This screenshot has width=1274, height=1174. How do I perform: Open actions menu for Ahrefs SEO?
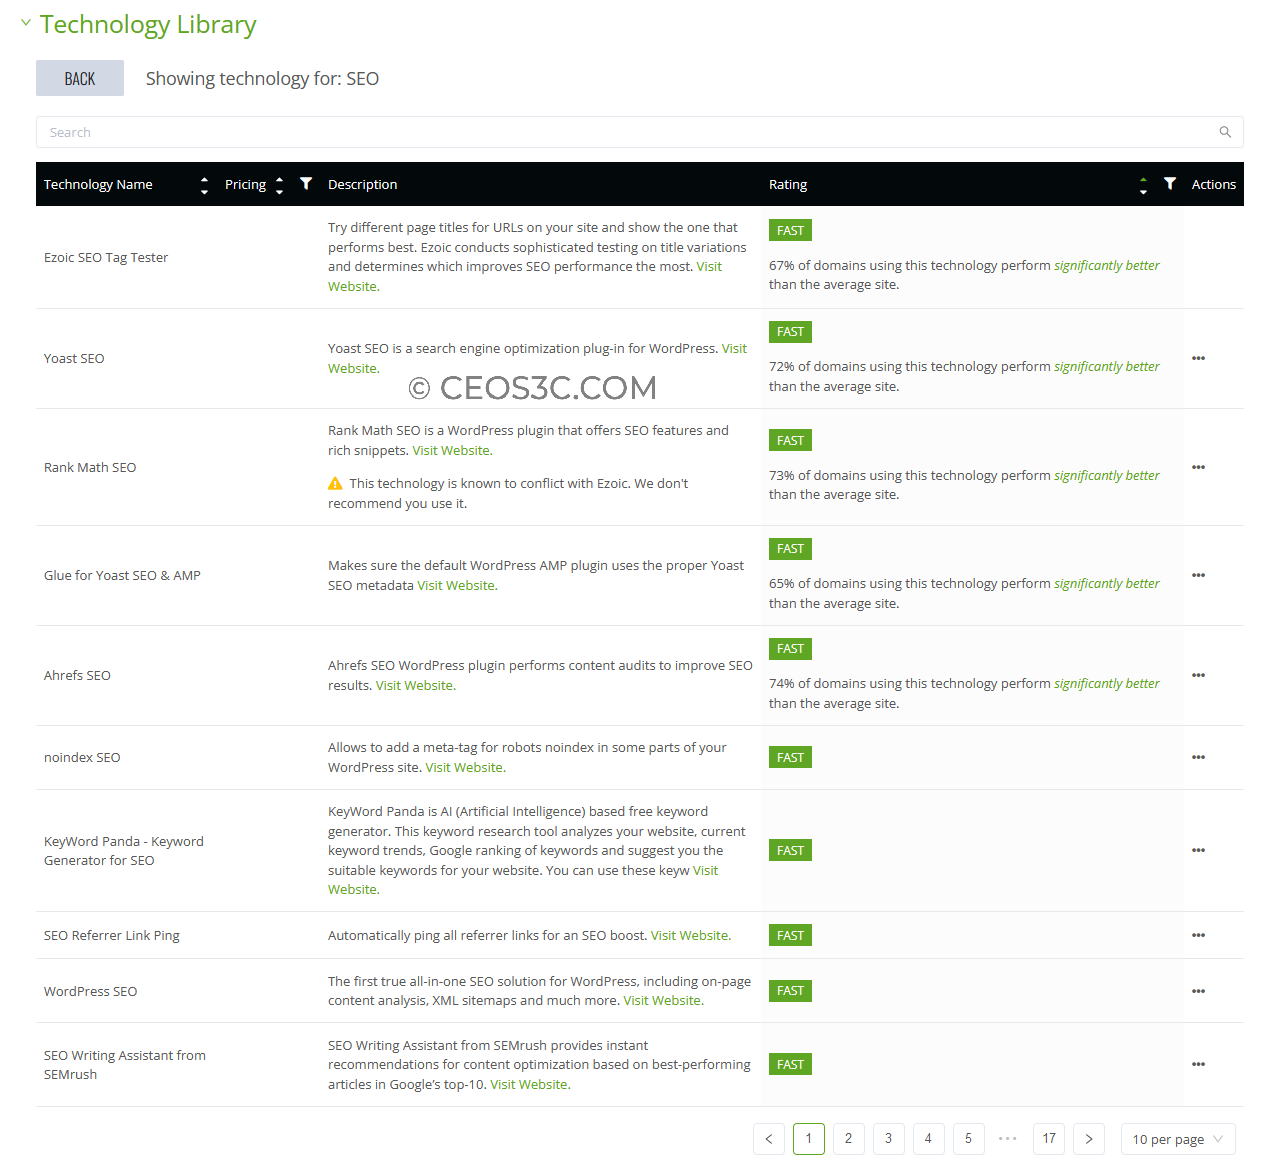coord(1198,675)
